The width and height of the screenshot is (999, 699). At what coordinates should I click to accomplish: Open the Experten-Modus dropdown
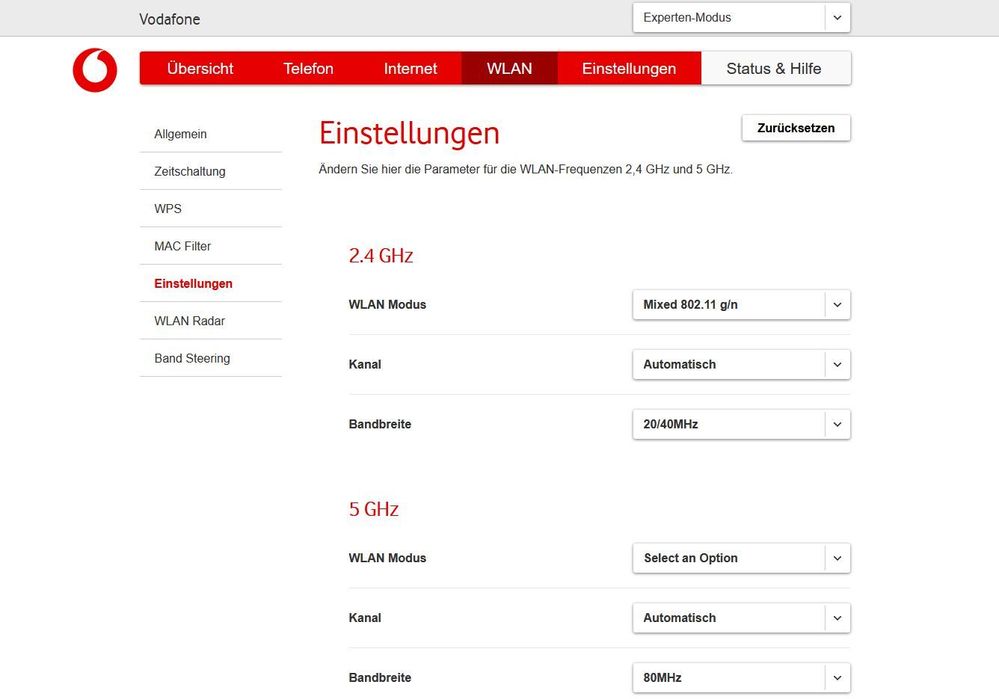point(740,17)
